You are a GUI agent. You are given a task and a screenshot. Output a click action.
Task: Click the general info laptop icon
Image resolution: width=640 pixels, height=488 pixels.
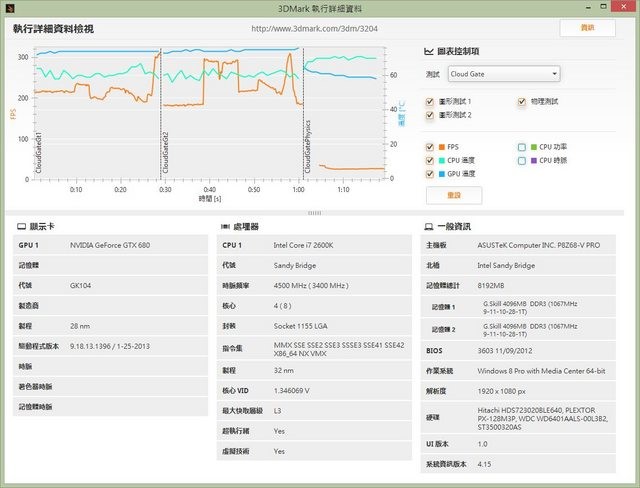429,227
